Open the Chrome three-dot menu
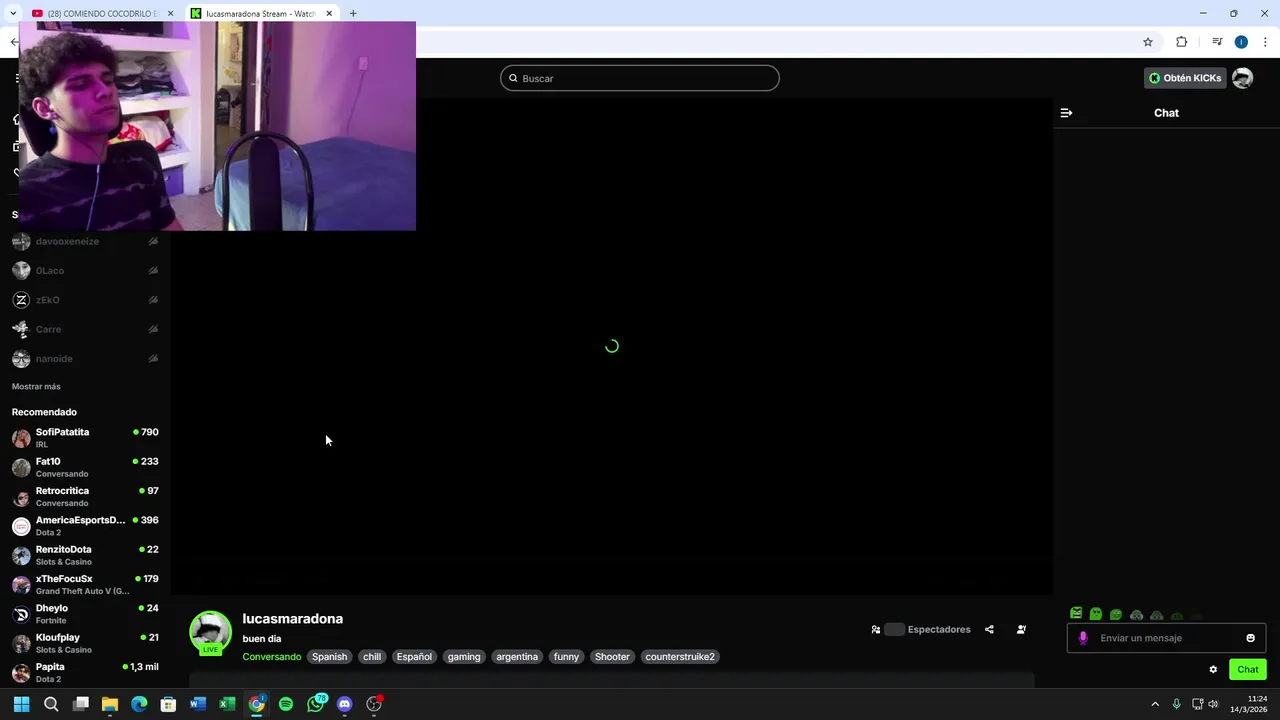This screenshot has width=1280, height=720. [x=1265, y=42]
